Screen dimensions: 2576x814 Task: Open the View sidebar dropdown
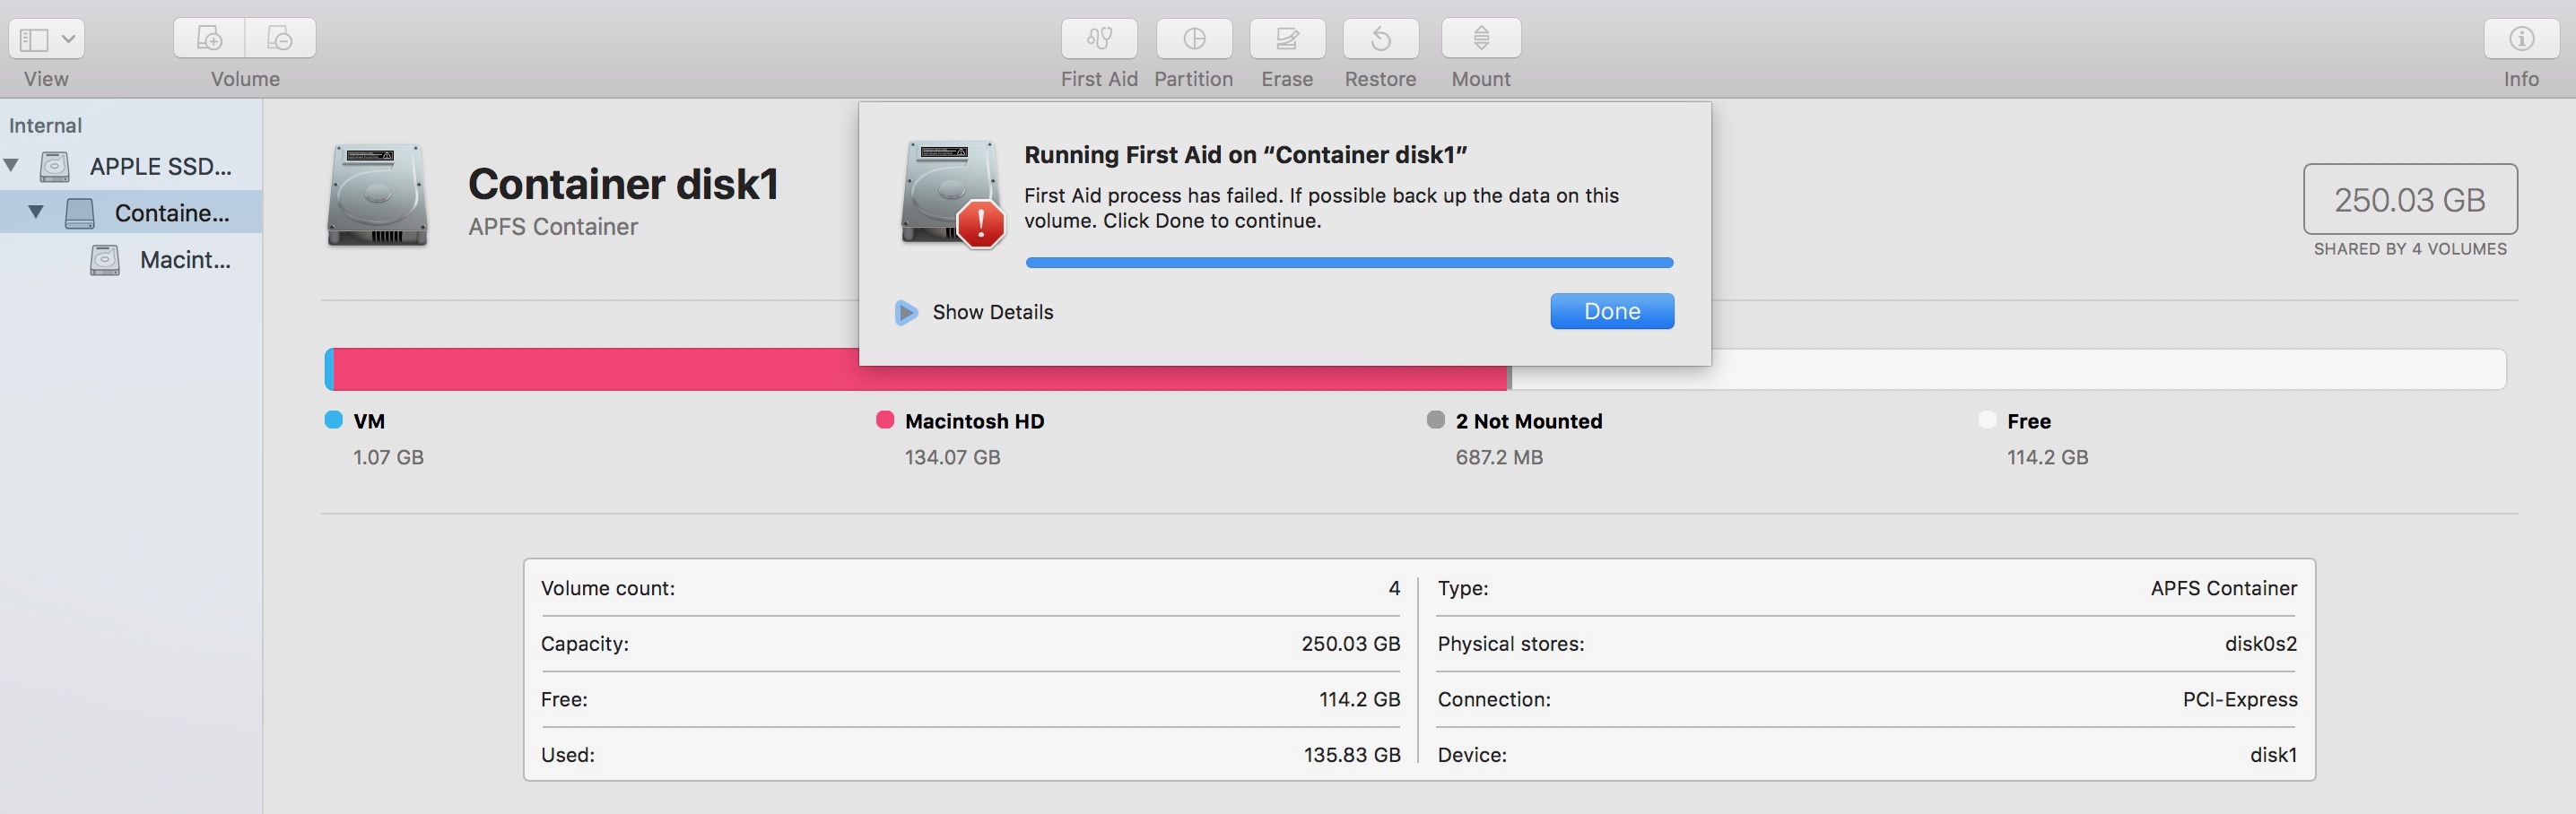[x=46, y=39]
